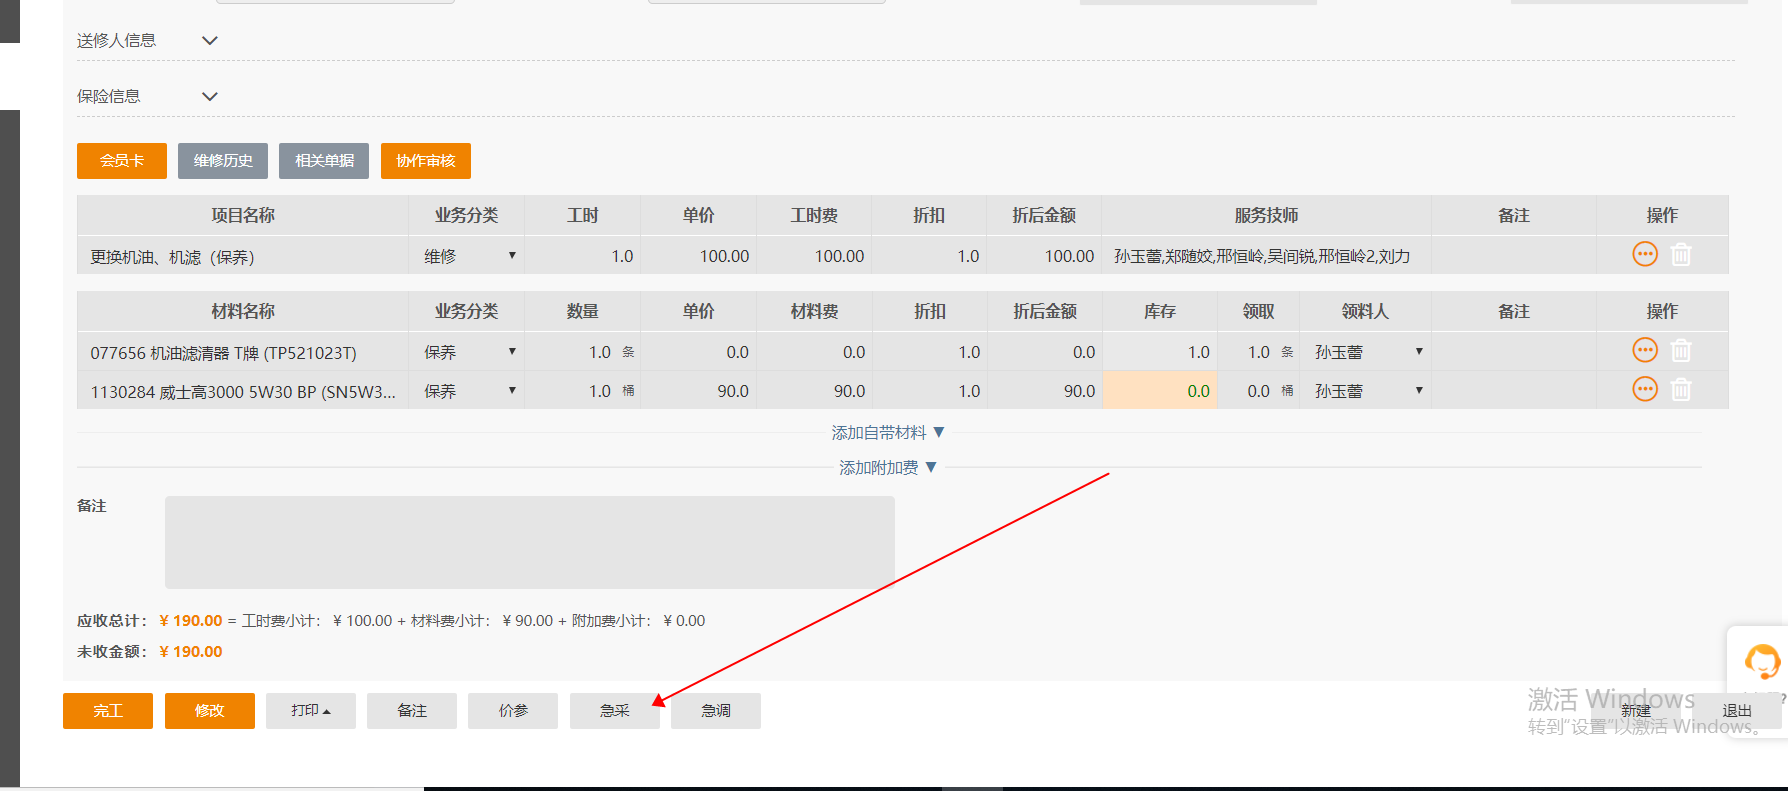This screenshot has width=1788, height=791.
Task: Edit 单价 90.0 of 威士高3000 row
Action: pos(698,391)
